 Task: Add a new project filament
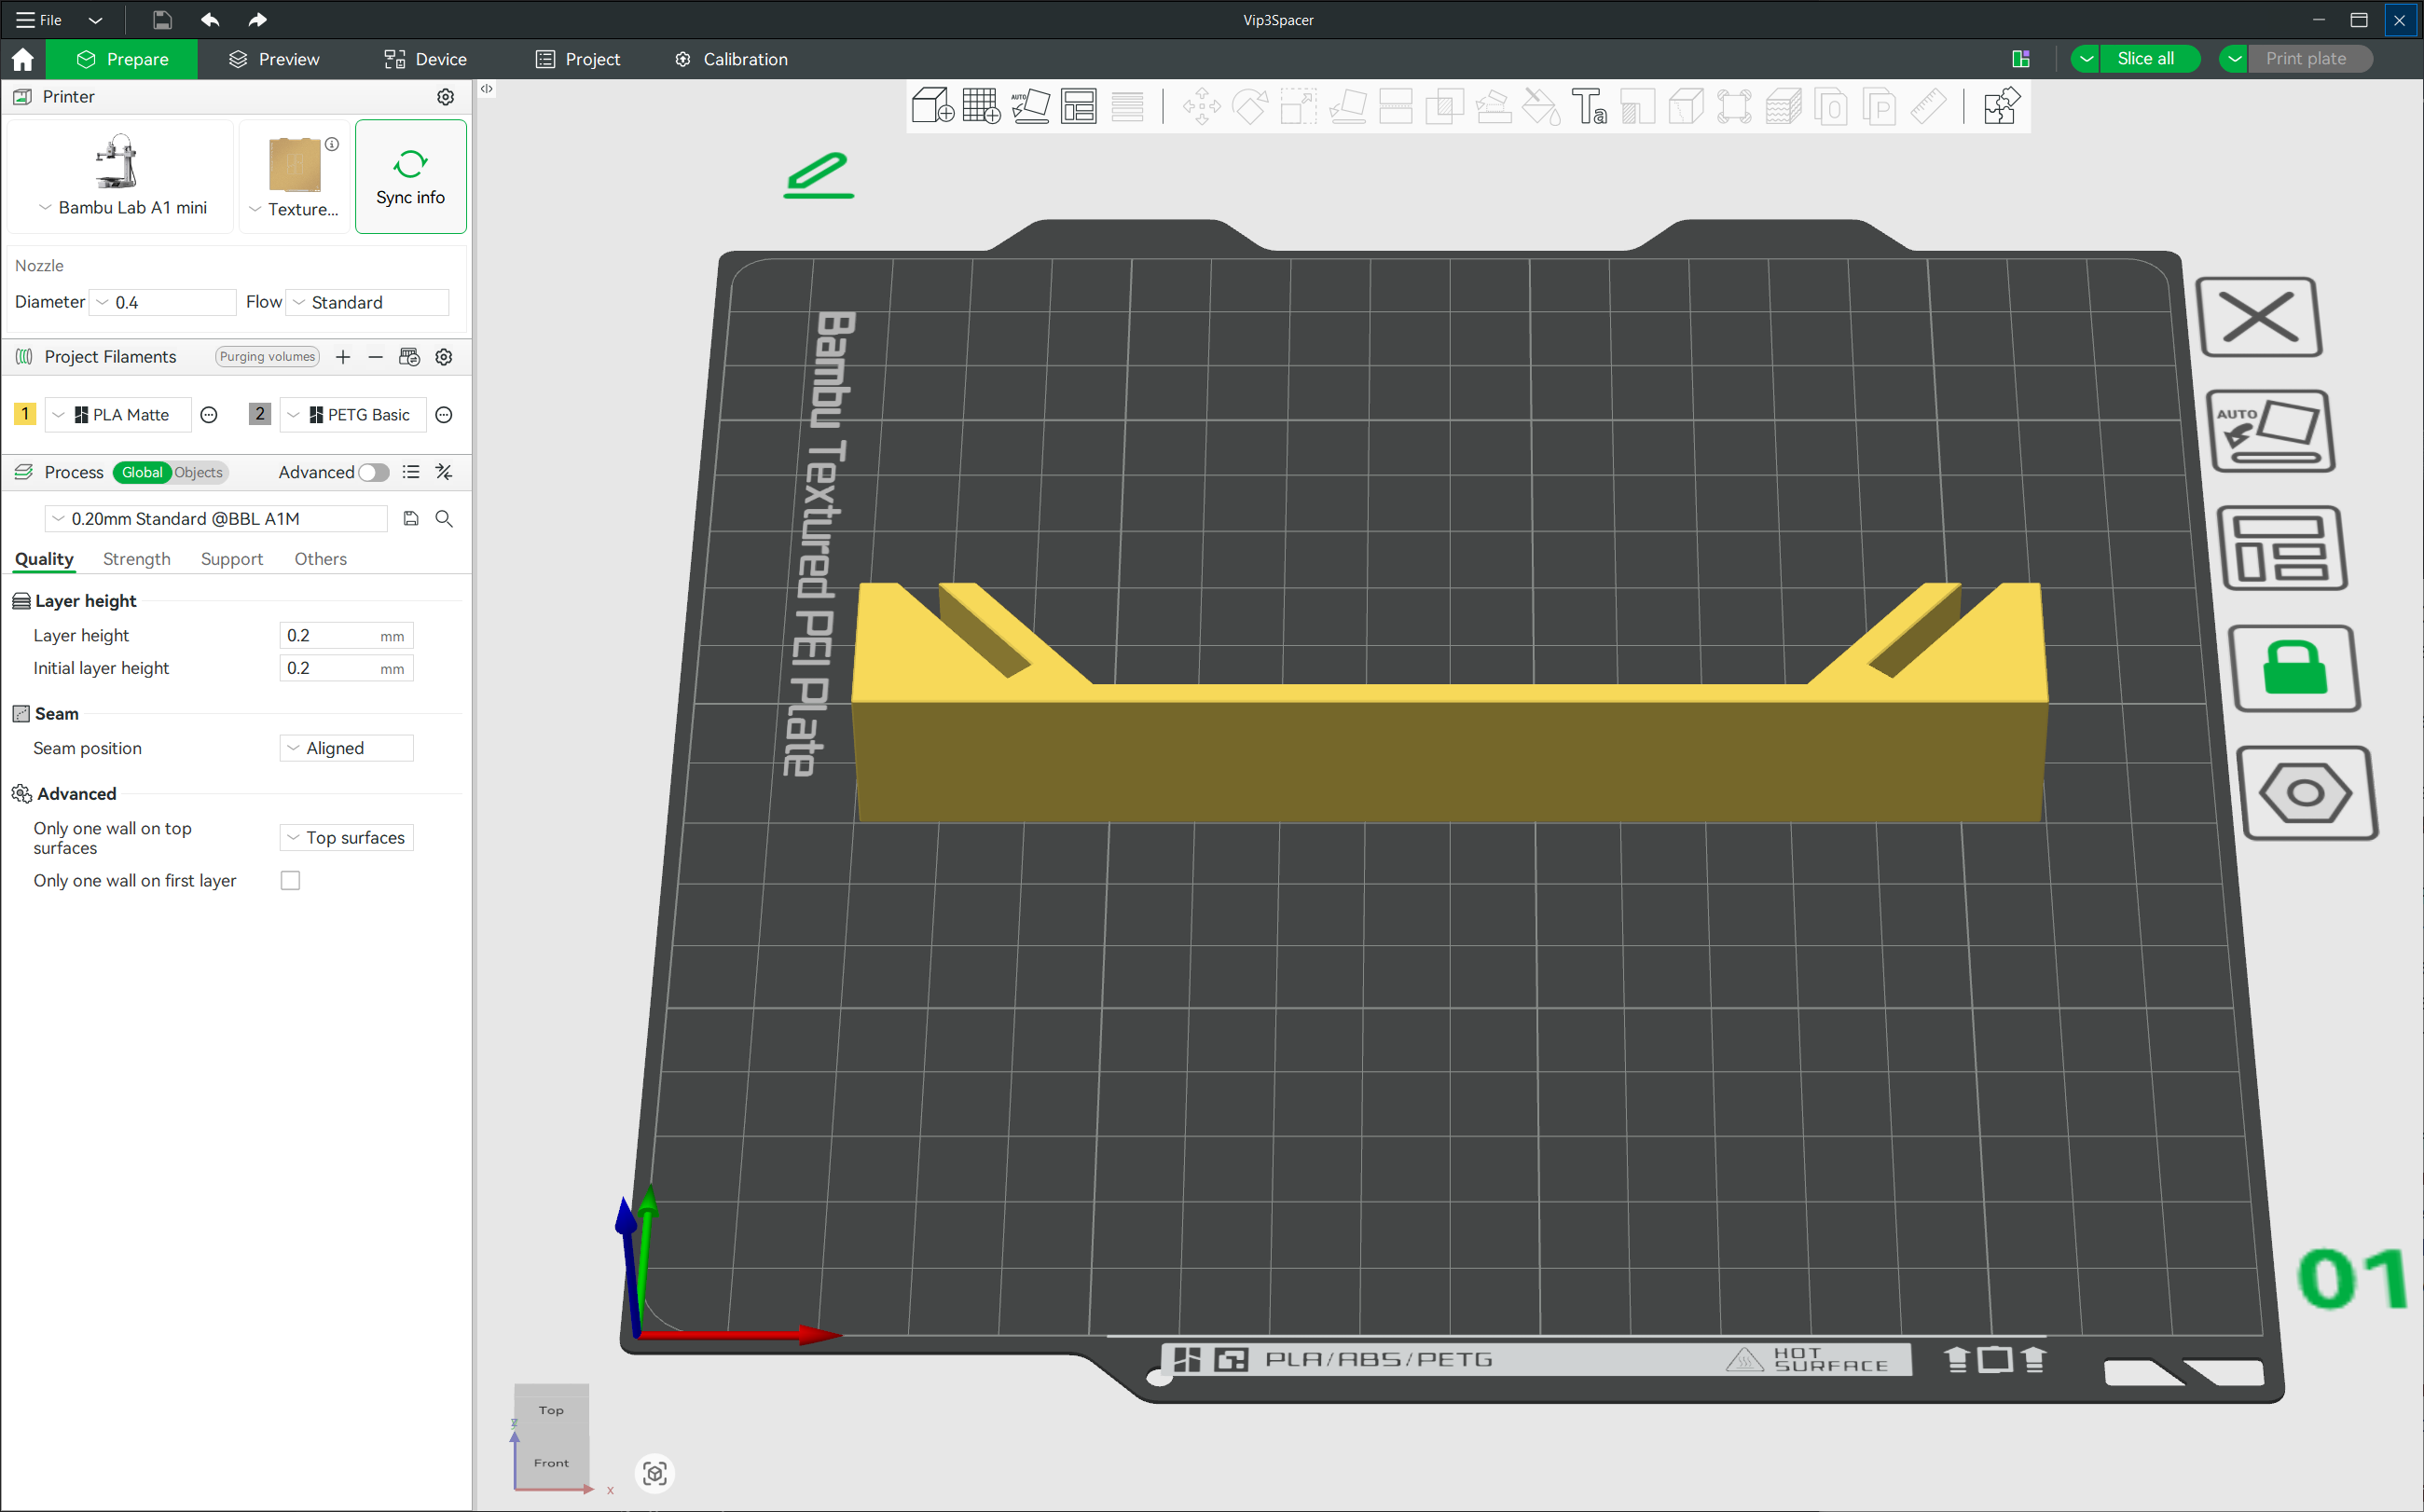click(343, 357)
